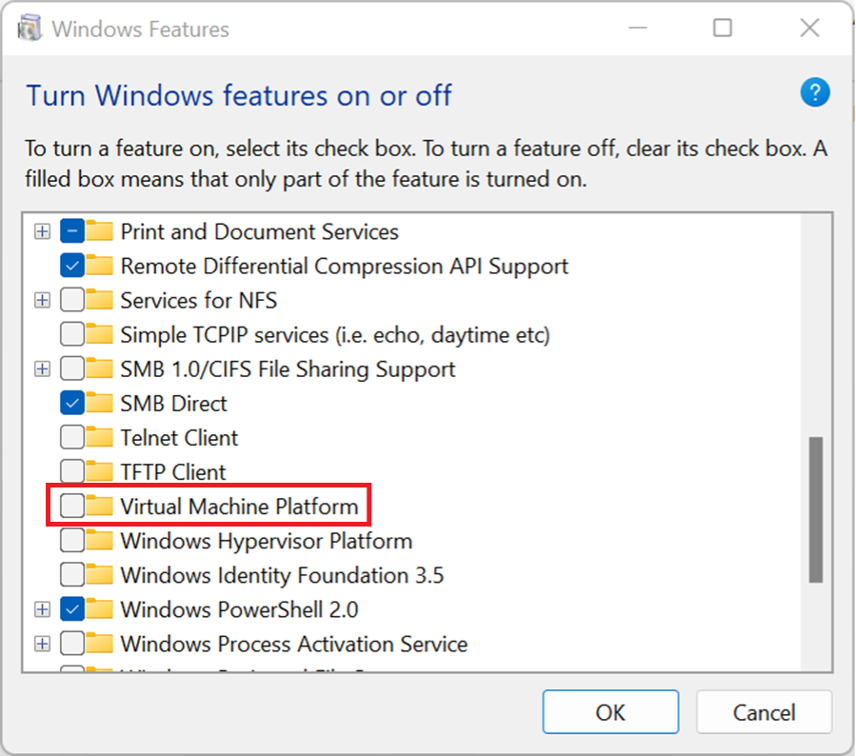856x756 pixels.
Task: Click the feature list vertical scrollbar thumb
Action: click(816, 509)
